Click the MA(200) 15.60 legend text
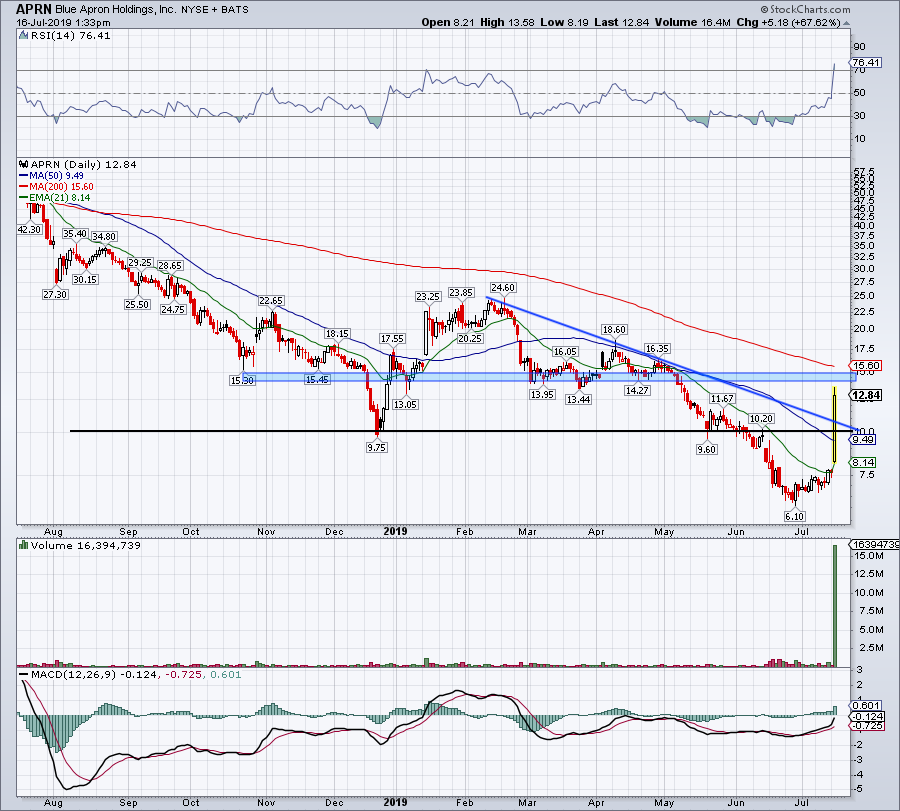900x811 pixels. pos(61,187)
